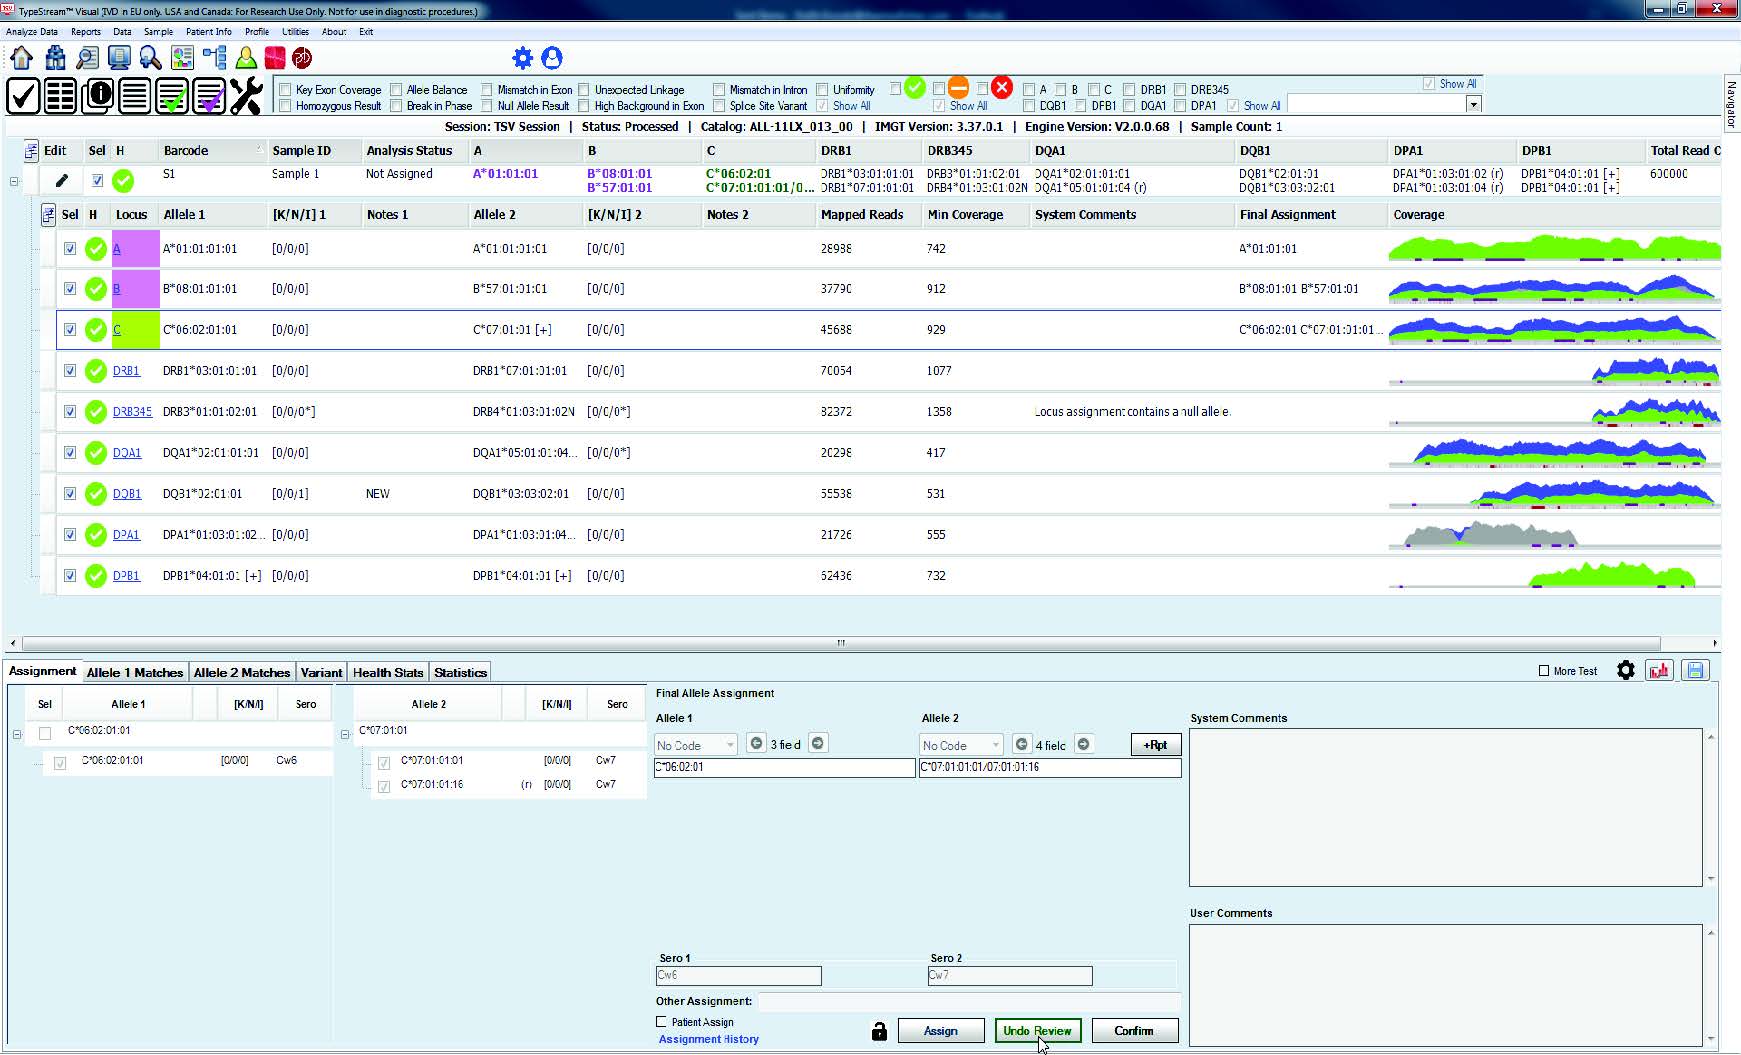Click the list with purple check icon

209,96
